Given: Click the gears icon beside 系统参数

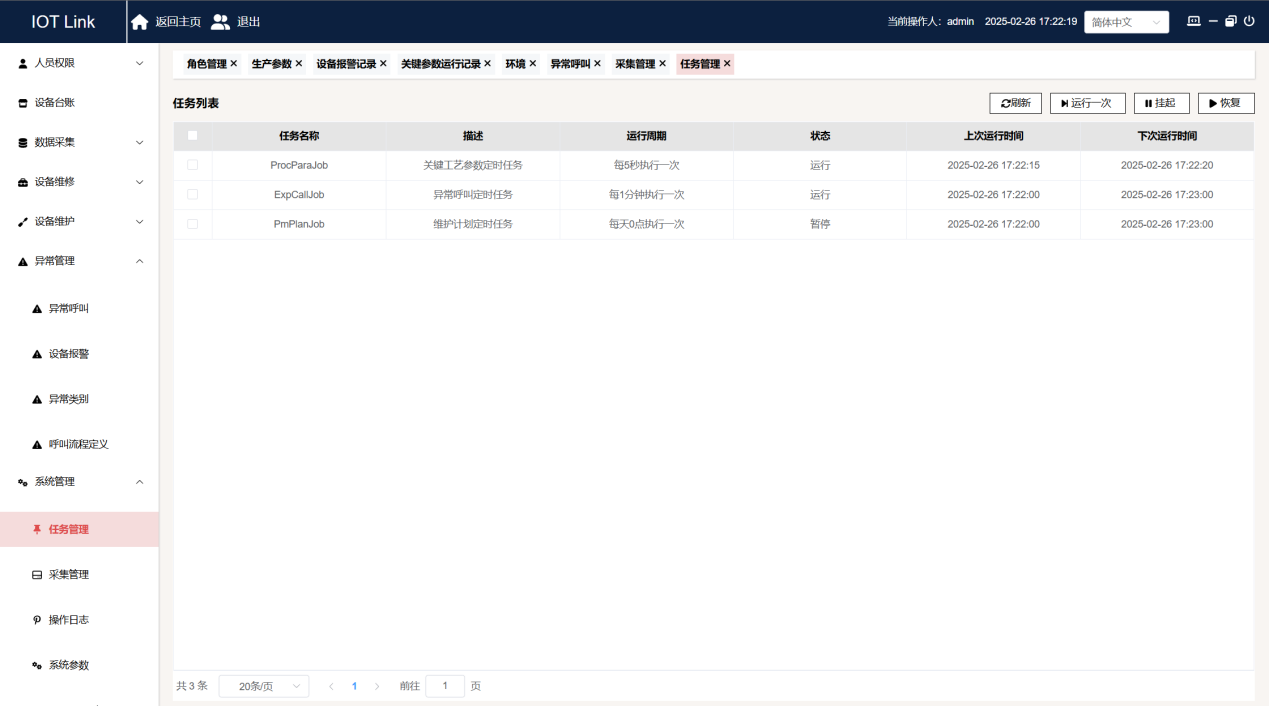Looking at the screenshot, I should (x=37, y=665).
